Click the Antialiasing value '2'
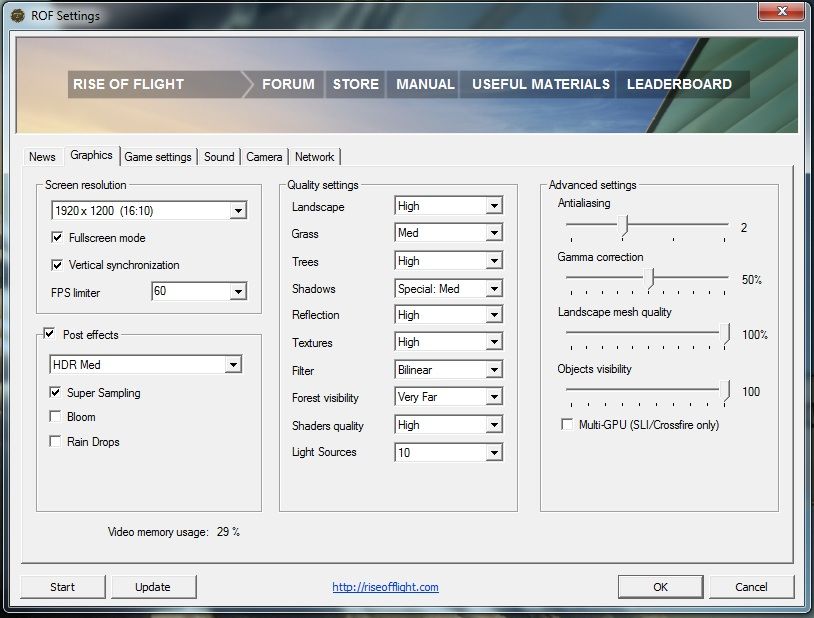Viewport: 814px width, 618px height. click(744, 227)
